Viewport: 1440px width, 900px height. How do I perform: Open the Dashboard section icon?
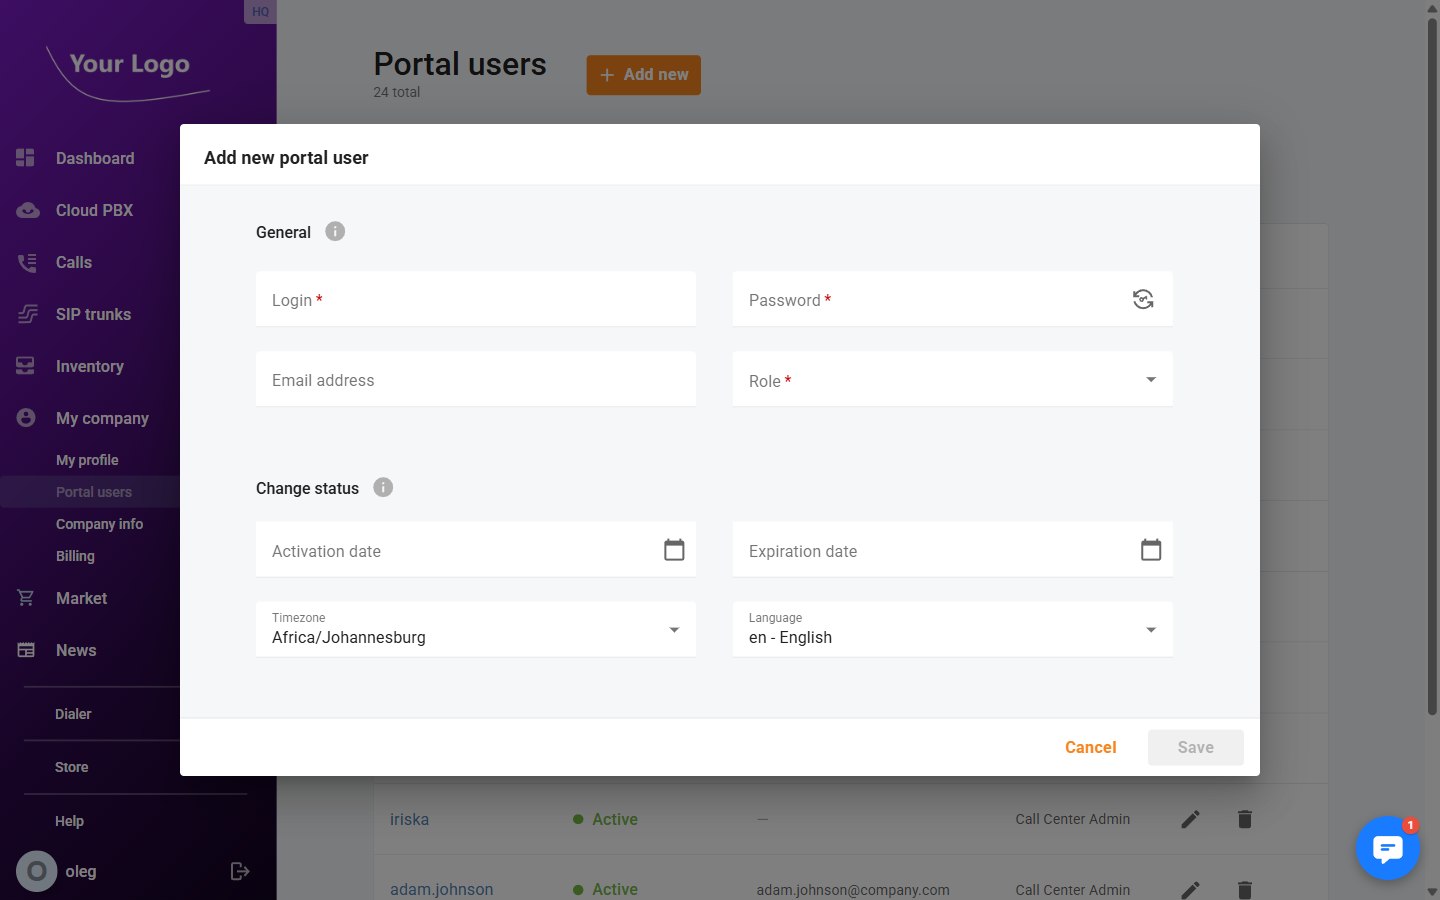click(x=24, y=157)
